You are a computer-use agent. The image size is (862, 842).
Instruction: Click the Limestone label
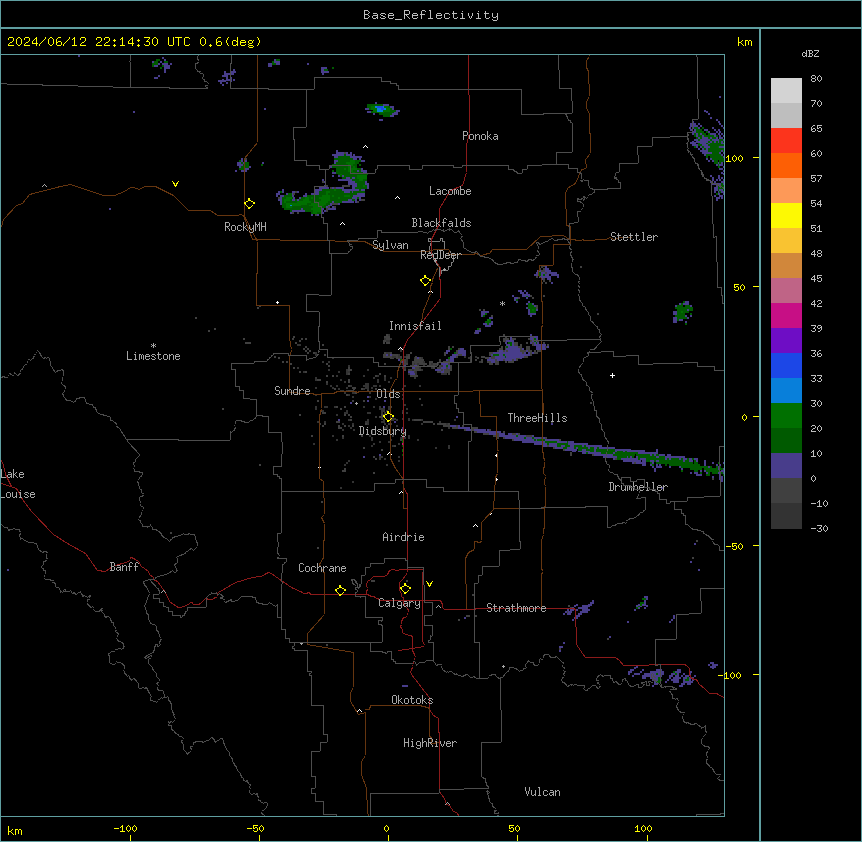point(153,356)
